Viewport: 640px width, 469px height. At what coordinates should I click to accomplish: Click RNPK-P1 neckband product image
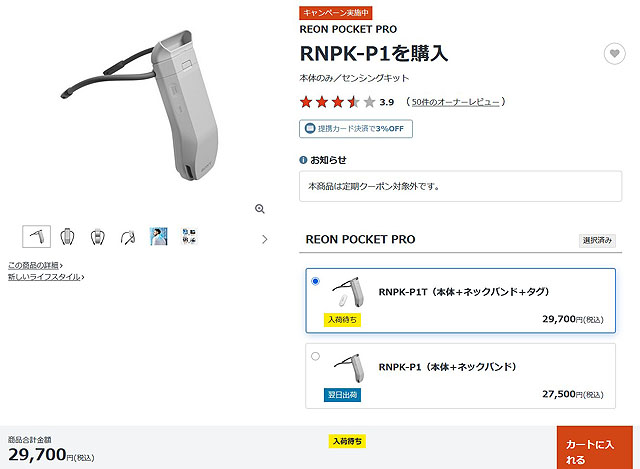point(349,367)
